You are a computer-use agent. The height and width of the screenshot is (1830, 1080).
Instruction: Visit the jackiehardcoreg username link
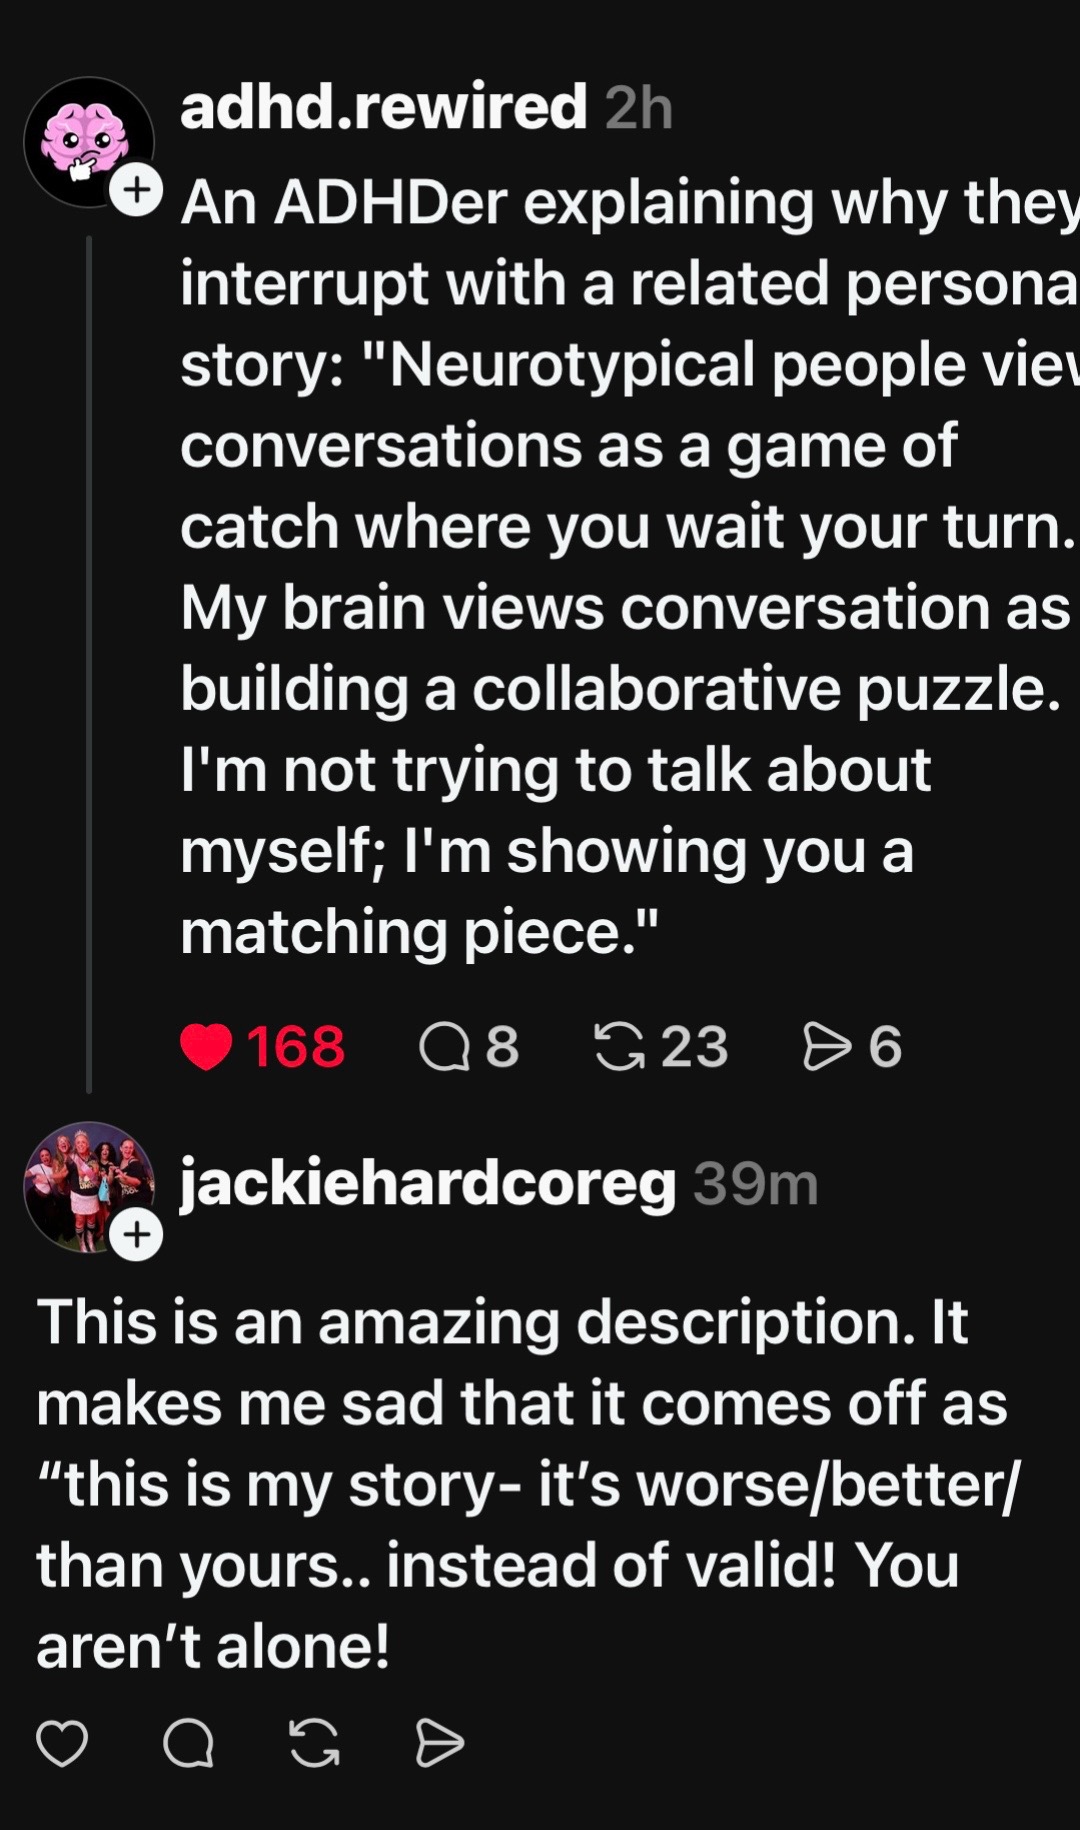(x=428, y=1184)
